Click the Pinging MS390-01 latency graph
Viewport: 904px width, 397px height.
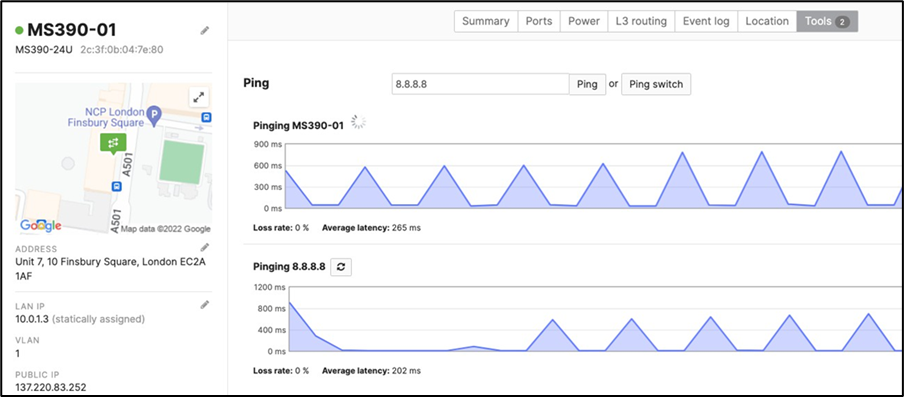(x=594, y=176)
